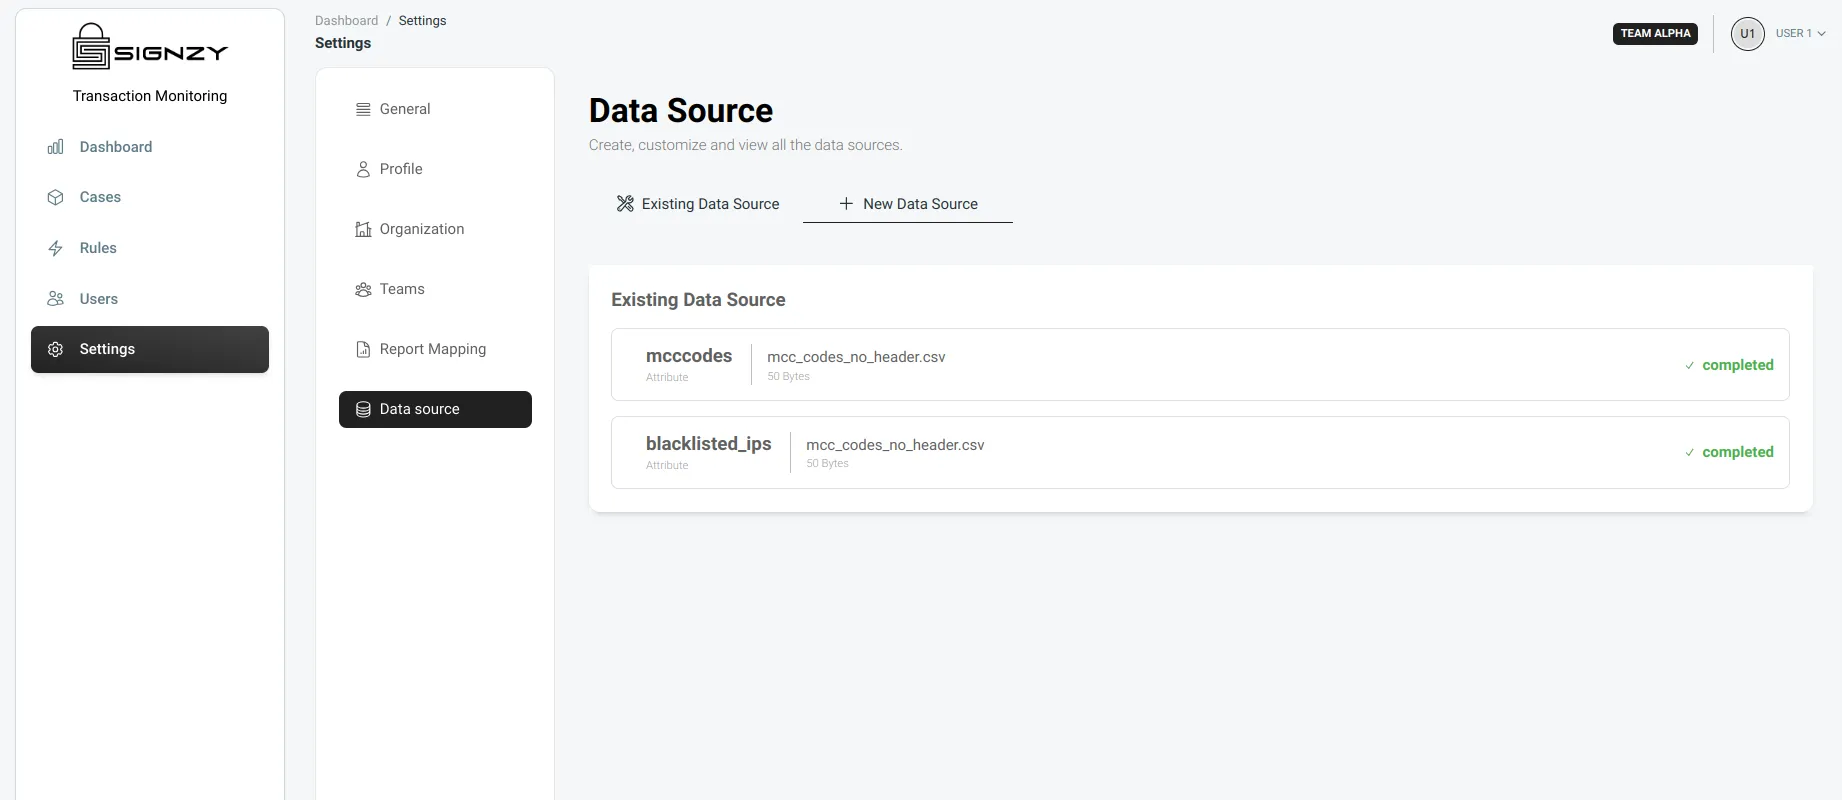Open Users in the main sidebar
Image resolution: width=1842 pixels, height=800 pixels.
click(x=150, y=299)
